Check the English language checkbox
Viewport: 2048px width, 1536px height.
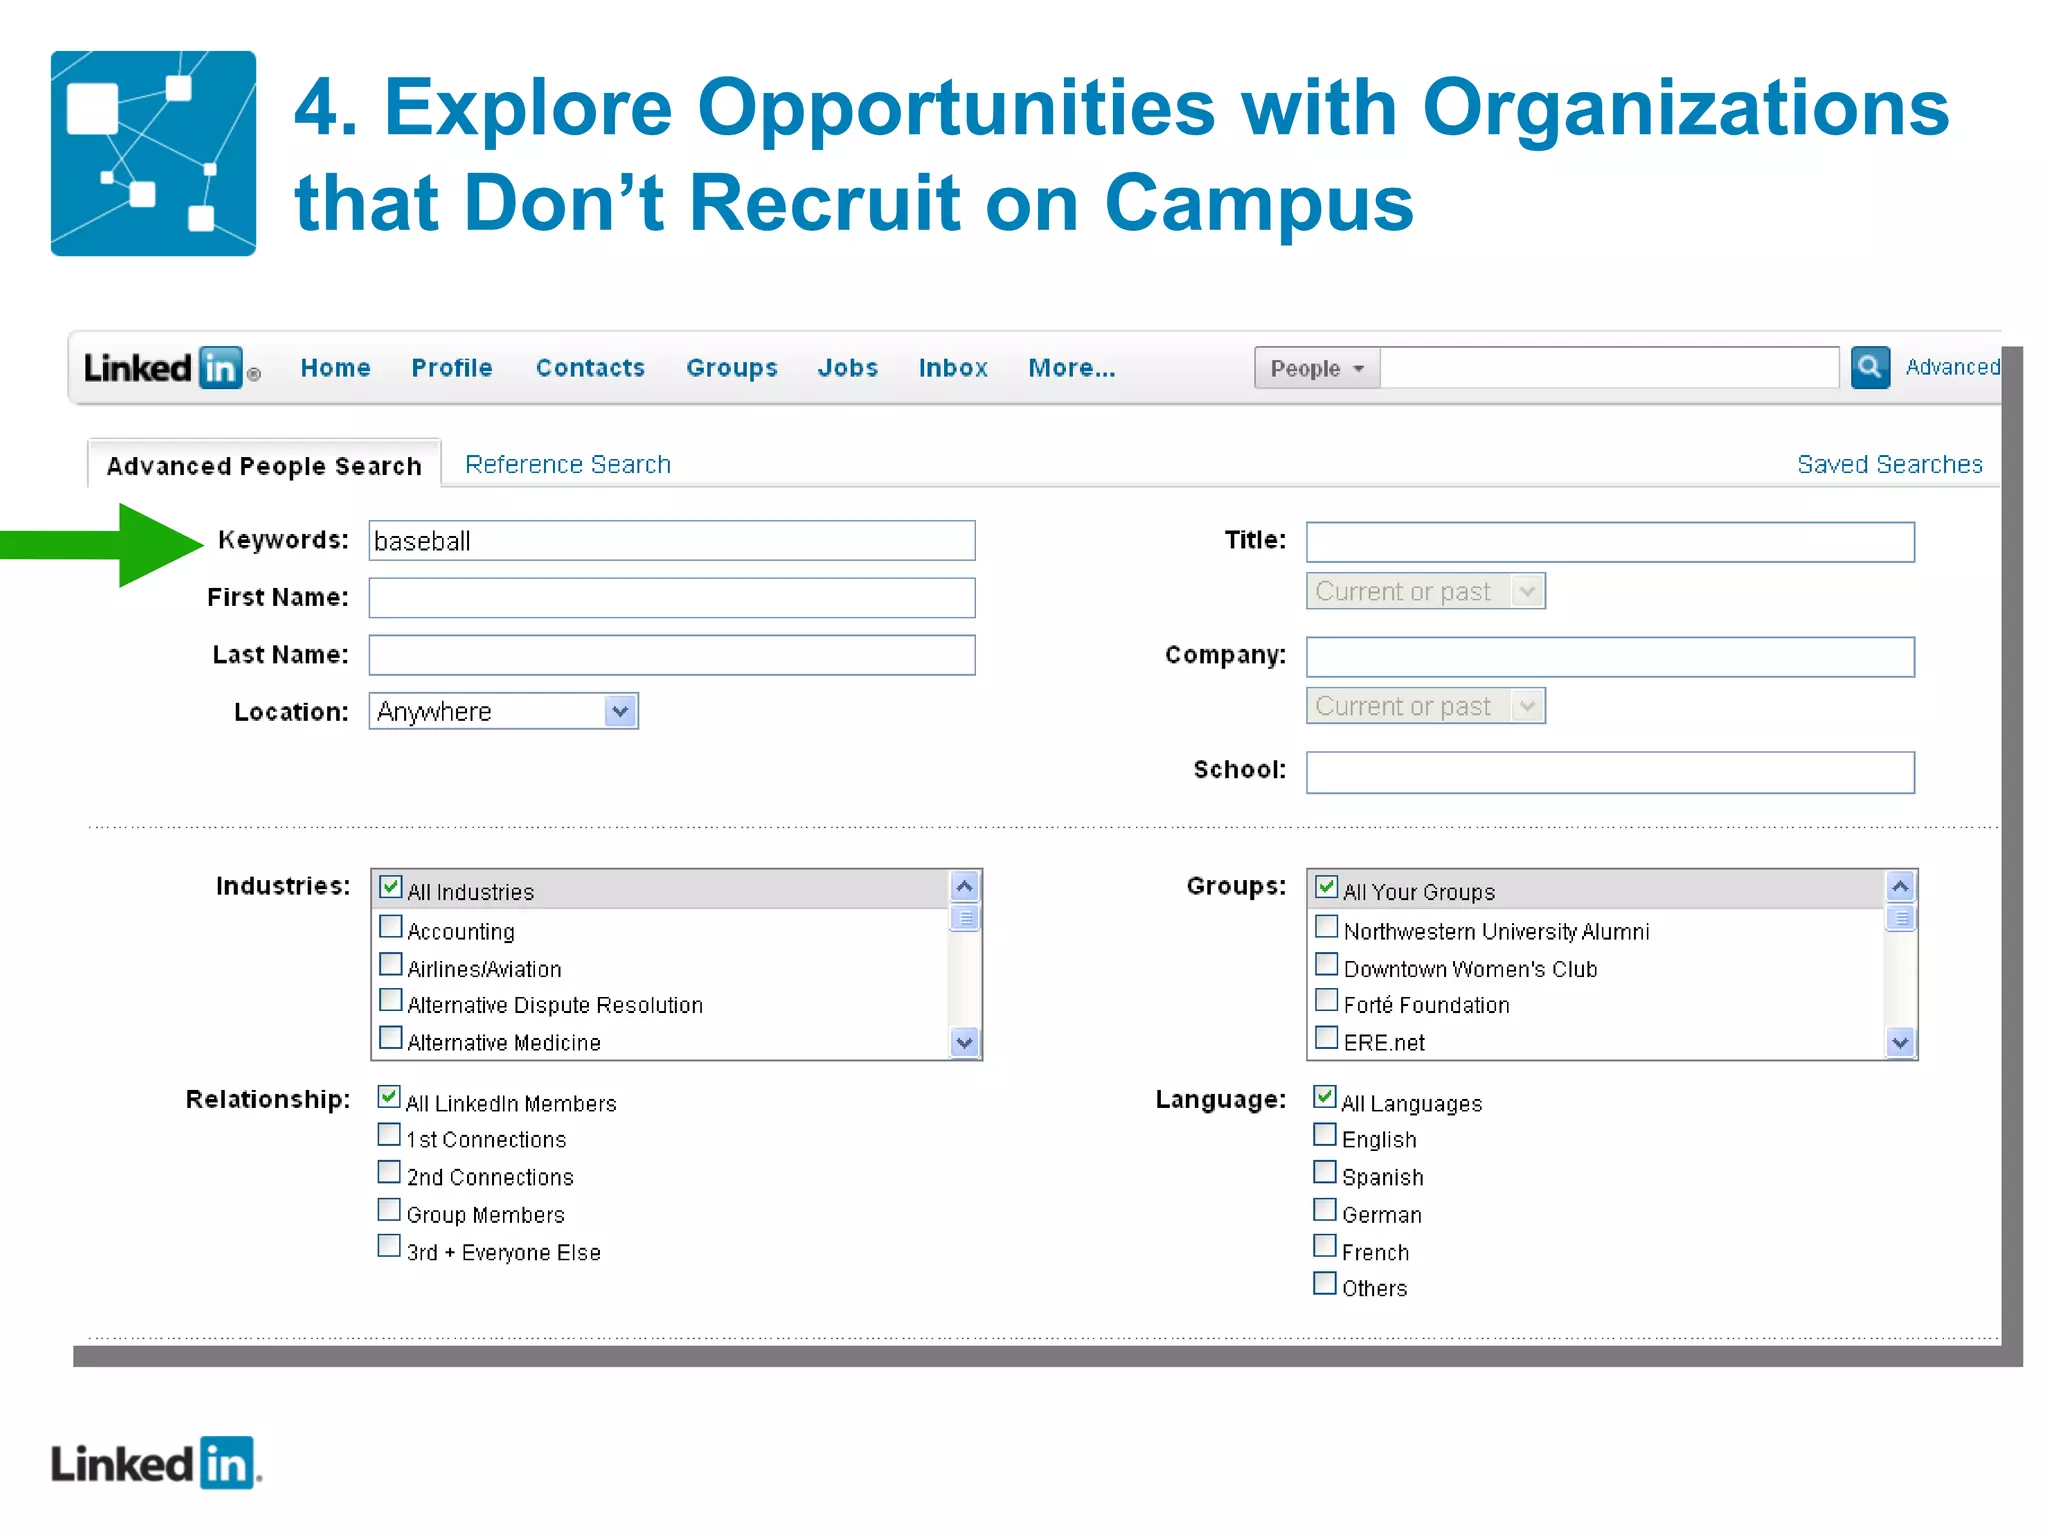coord(1325,1135)
